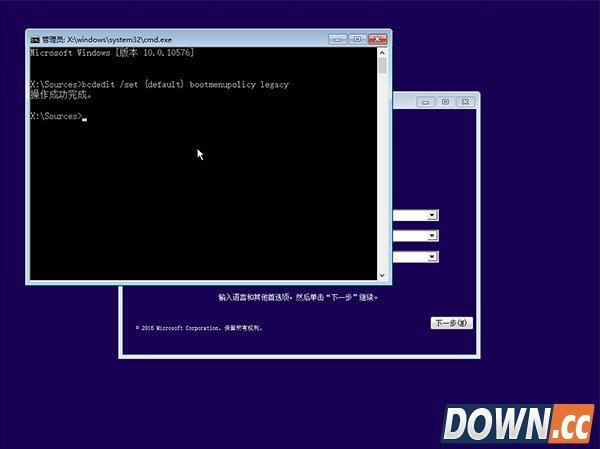
Task: Maximize the cmd.exe command prompt window
Action: 357,39
